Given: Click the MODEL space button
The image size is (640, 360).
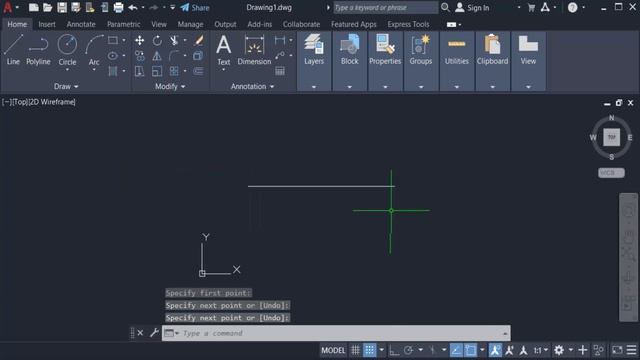Looking at the screenshot, I should pyautogui.click(x=333, y=350).
